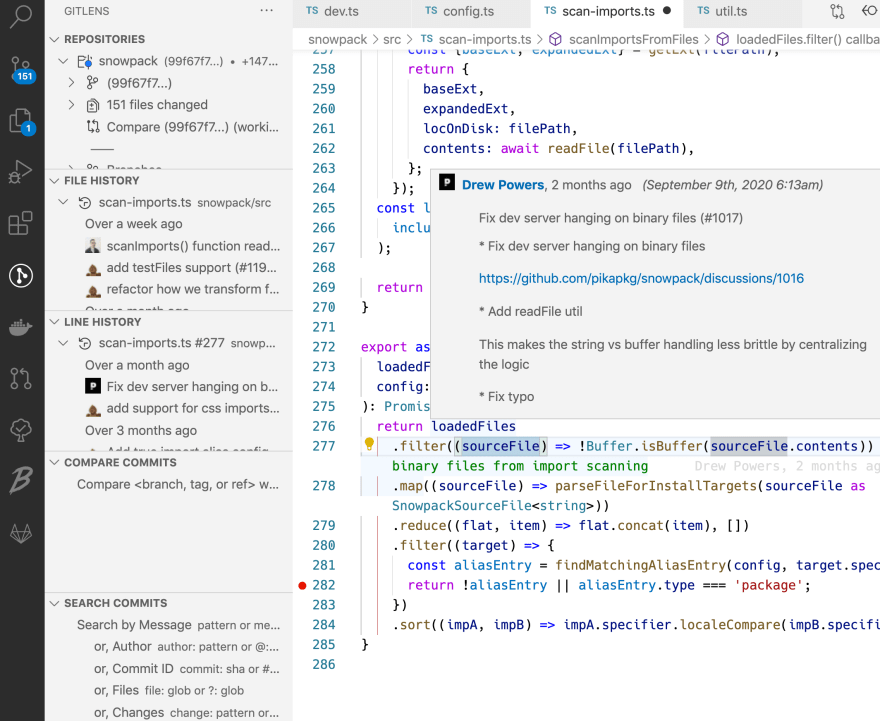Click line number 269 in gutter
Image resolution: width=880 pixels, height=721 pixels.
click(x=324, y=287)
